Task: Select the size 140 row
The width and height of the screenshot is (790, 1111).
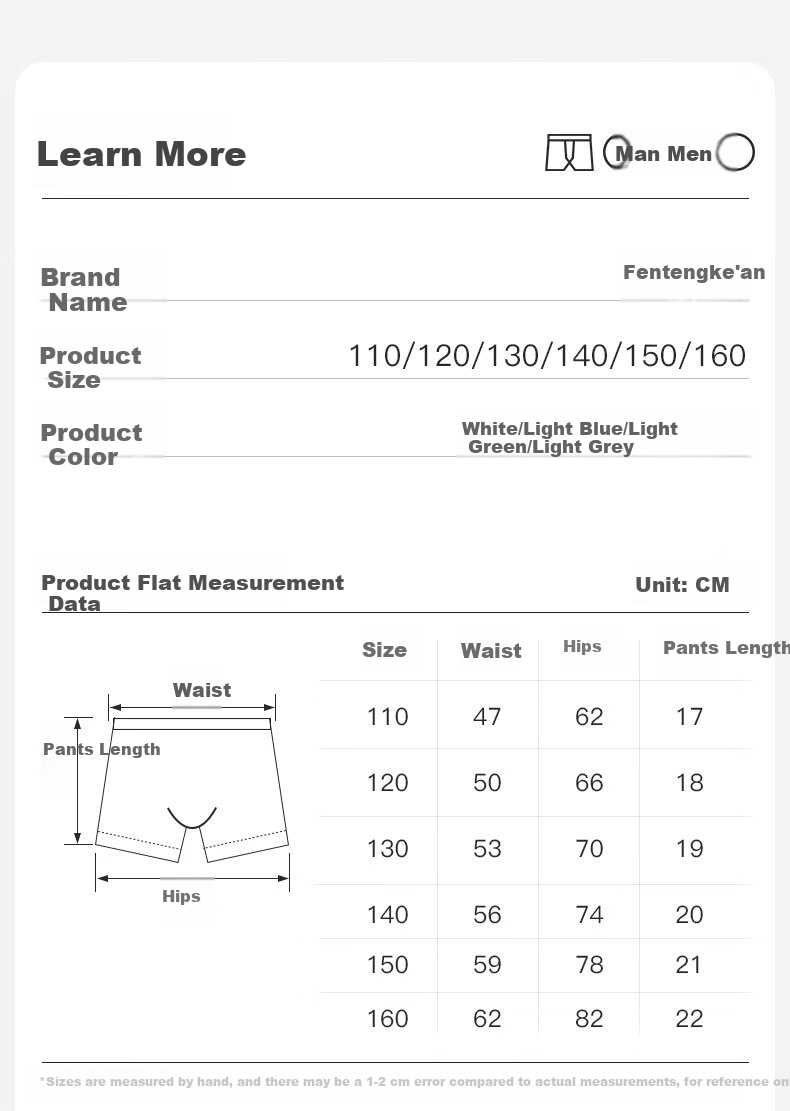Action: (x=536, y=913)
